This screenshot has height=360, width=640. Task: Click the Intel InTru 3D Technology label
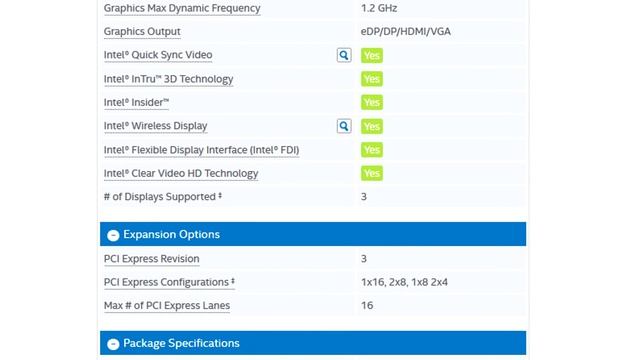[x=169, y=79]
